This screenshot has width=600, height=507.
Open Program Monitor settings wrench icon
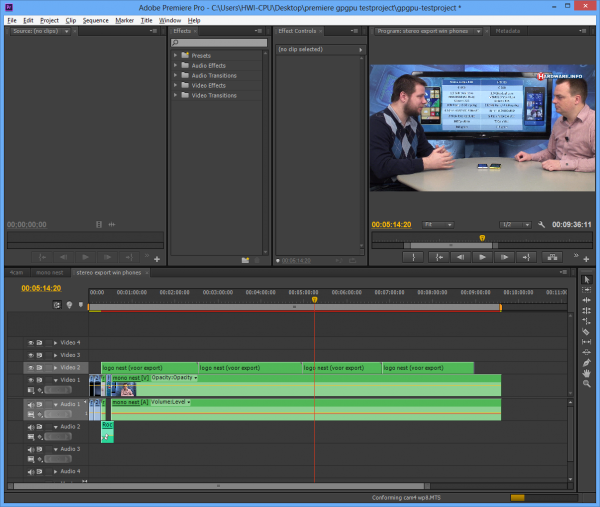point(540,225)
